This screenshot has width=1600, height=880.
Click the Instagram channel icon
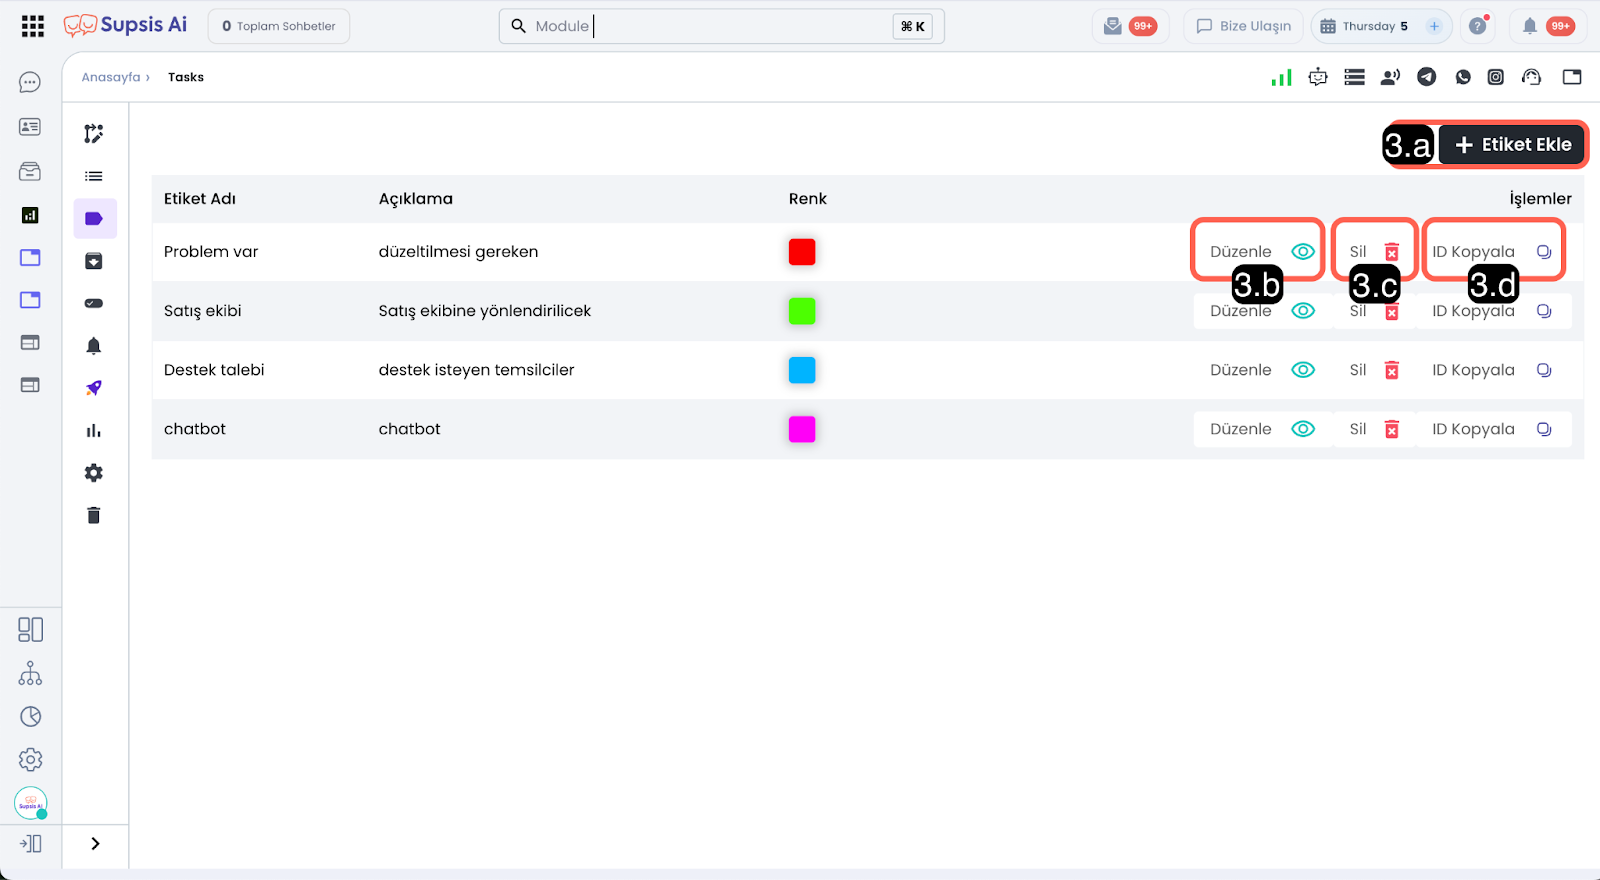(1496, 77)
